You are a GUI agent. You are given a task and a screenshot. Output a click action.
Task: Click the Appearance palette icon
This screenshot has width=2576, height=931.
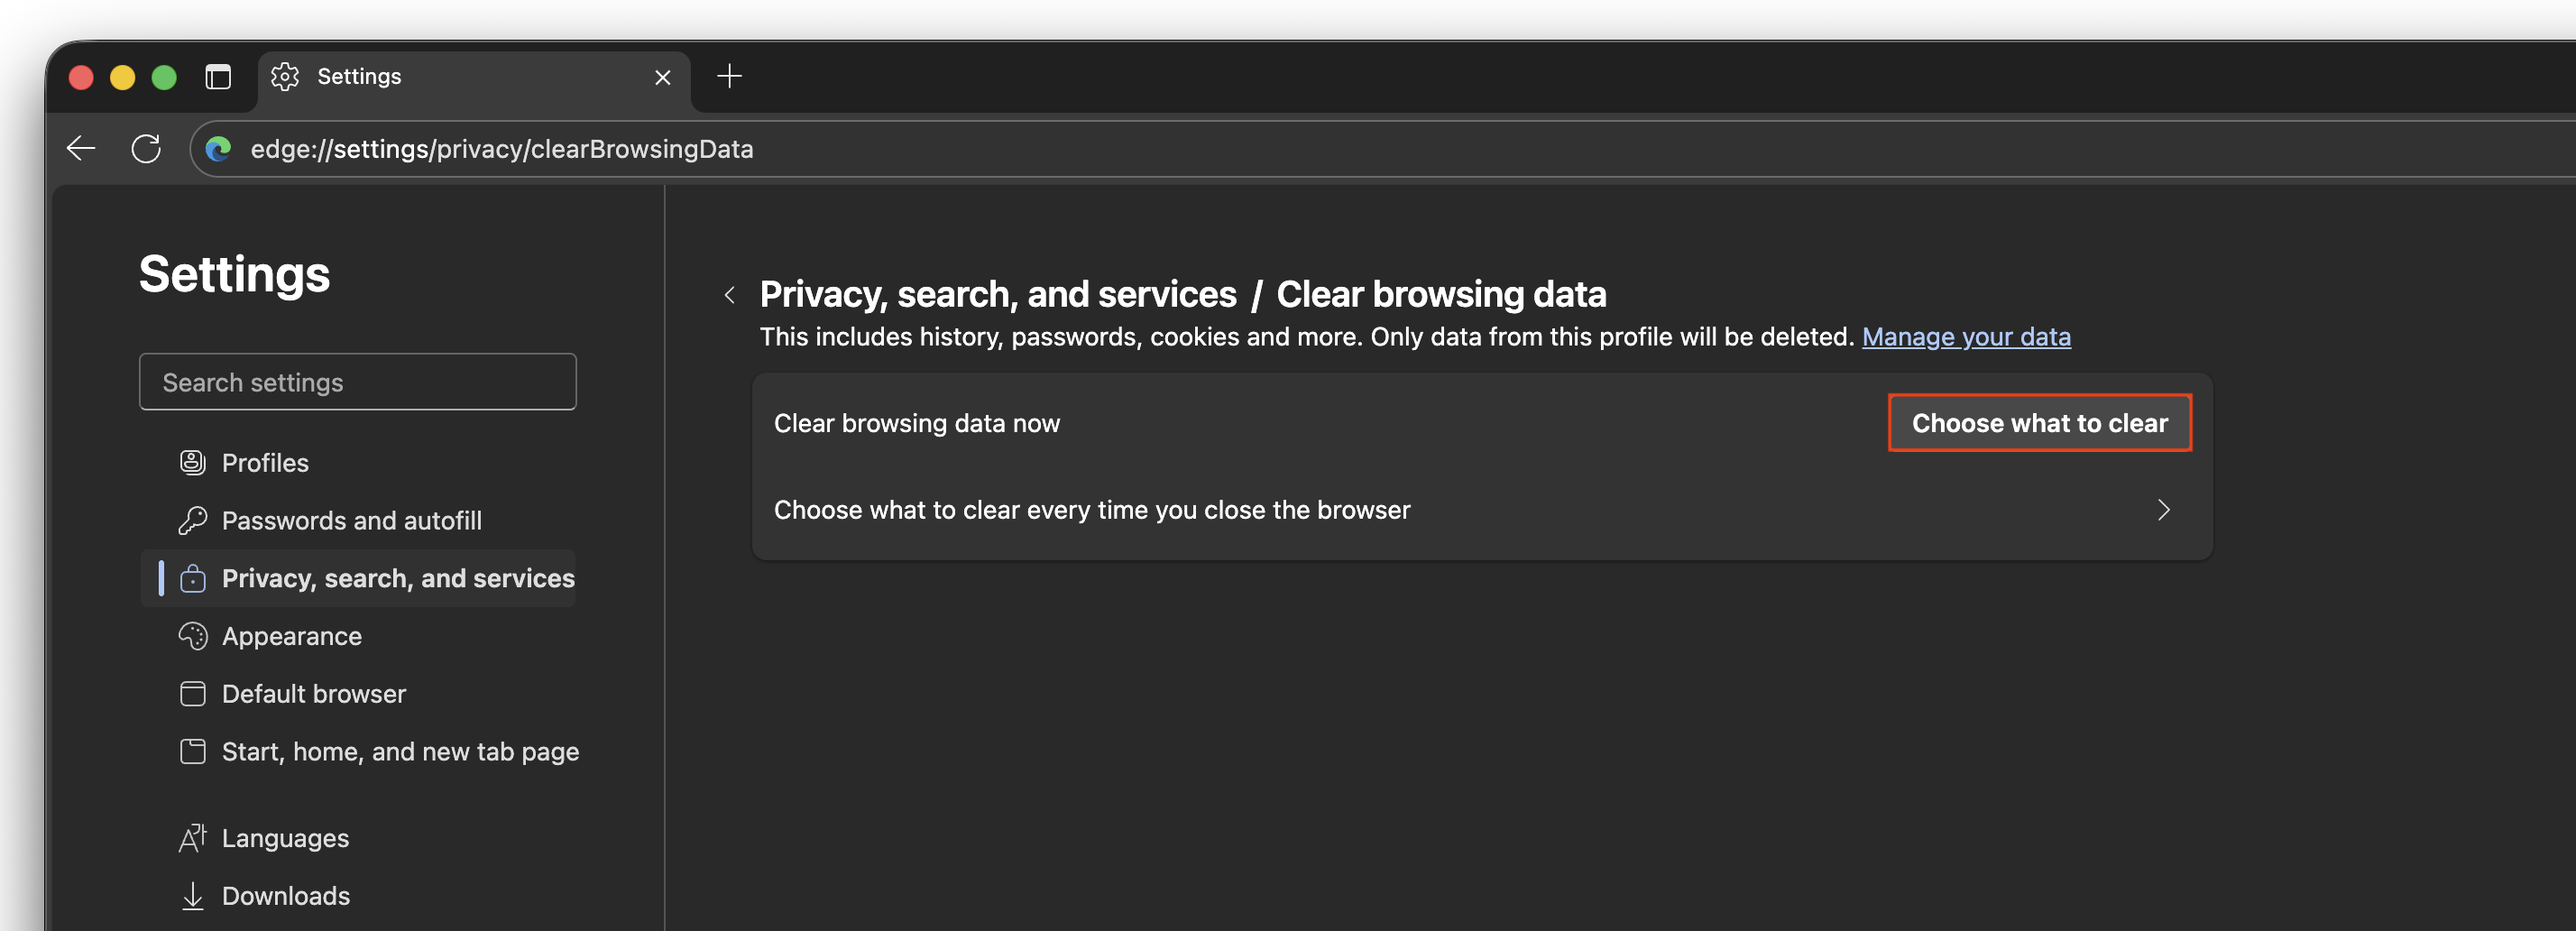[193, 636]
